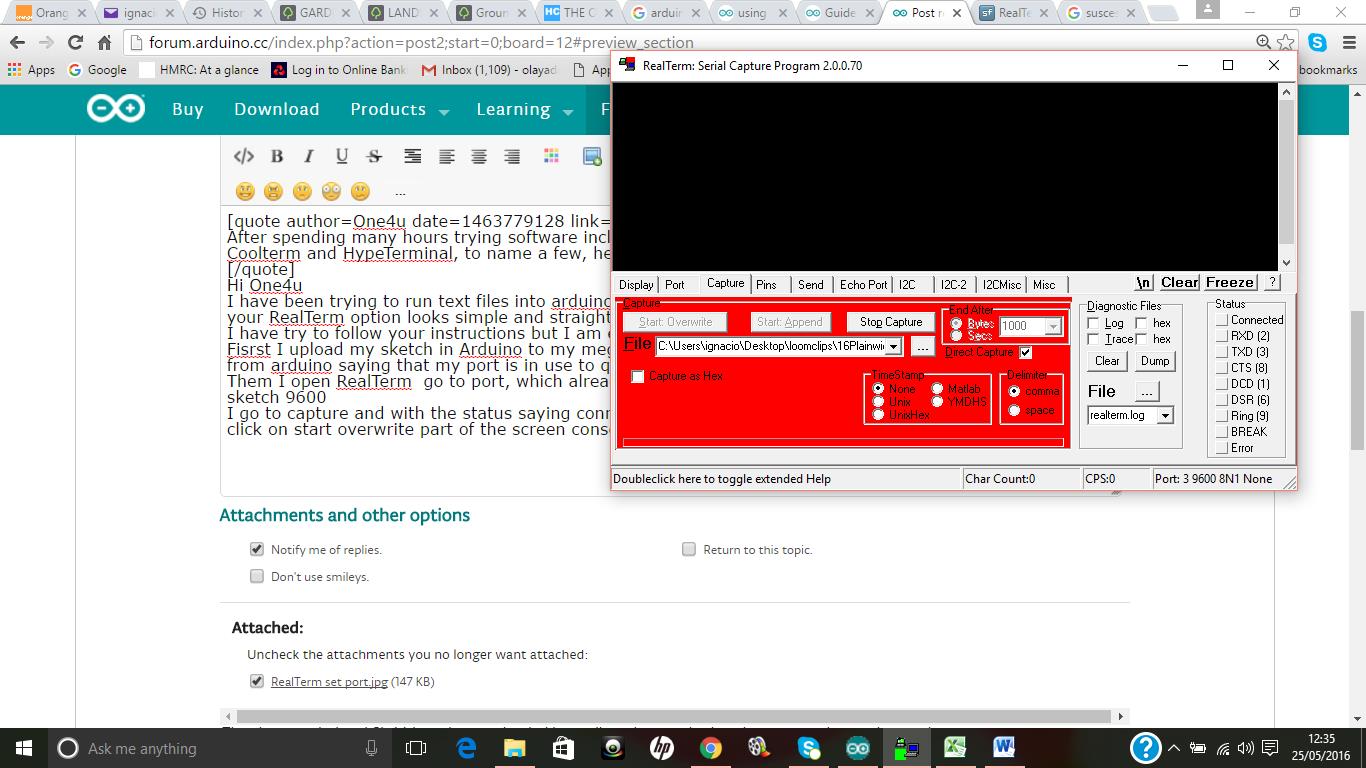The height and width of the screenshot is (768, 1366).
Task: Select the Matlab timestamp option
Action: [x=938, y=389]
